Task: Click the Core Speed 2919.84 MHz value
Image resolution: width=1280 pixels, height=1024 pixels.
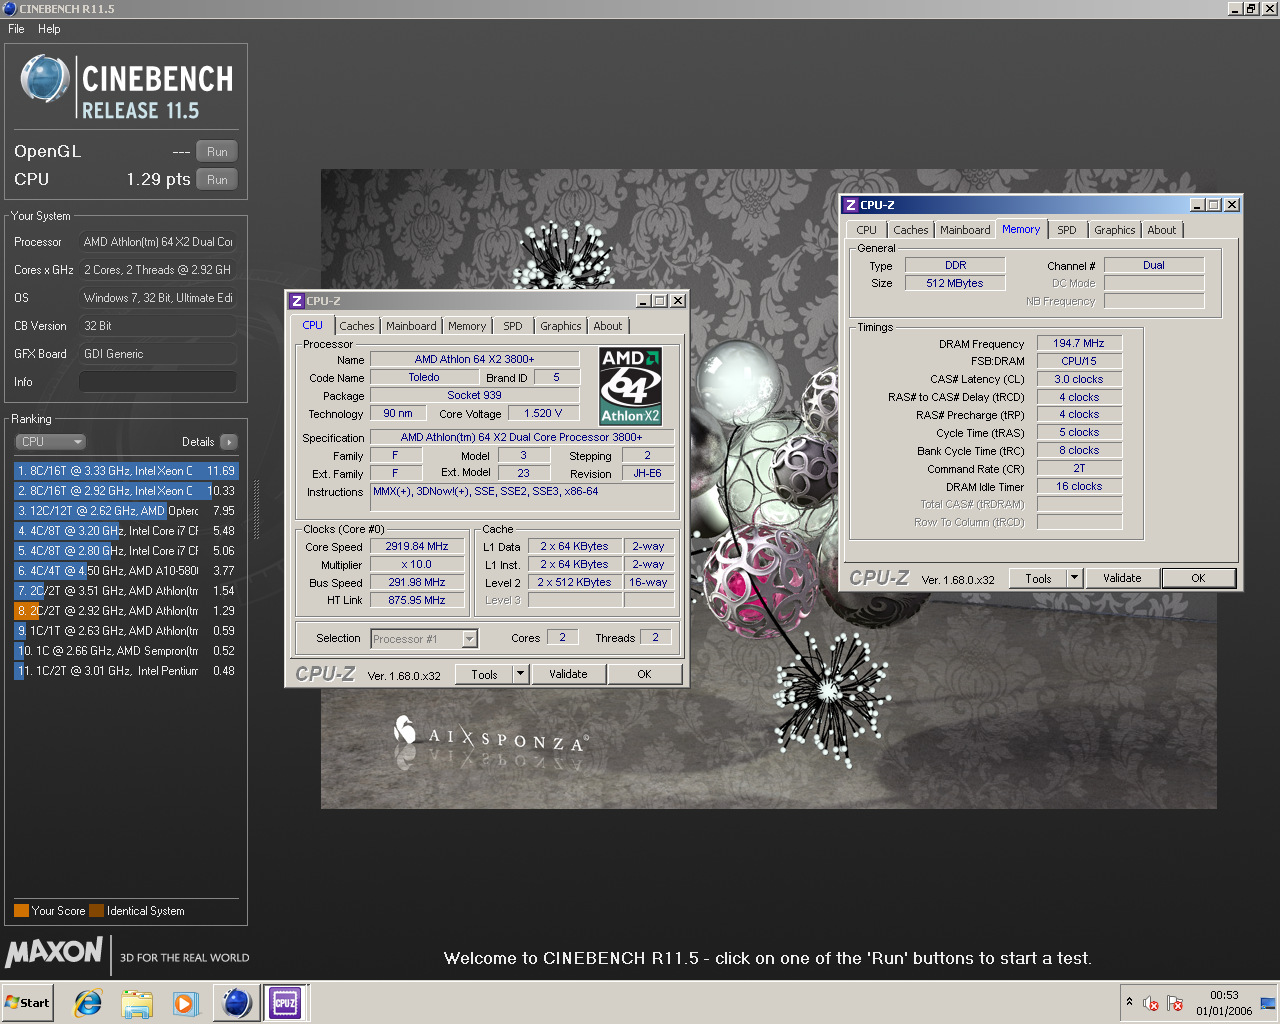Action: click(x=417, y=547)
